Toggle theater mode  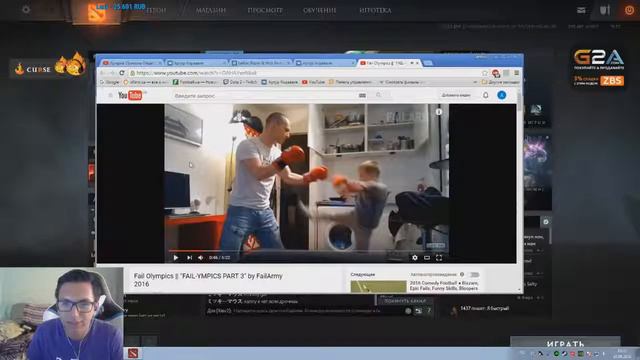(x=427, y=258)
